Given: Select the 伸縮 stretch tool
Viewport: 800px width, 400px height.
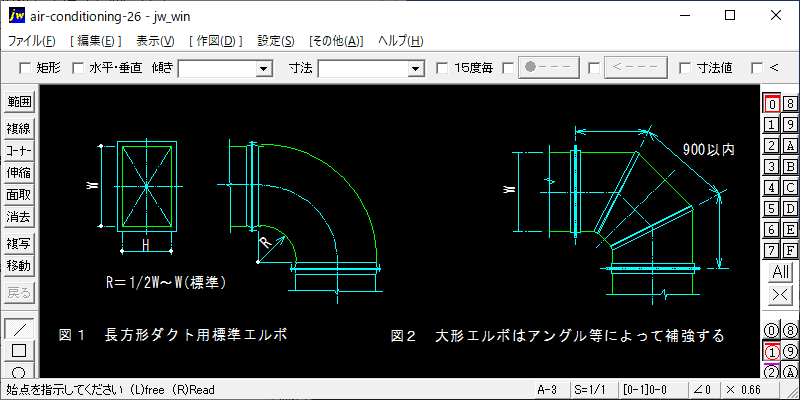Looking at the screenshot, I should click(x=20, y=172).
